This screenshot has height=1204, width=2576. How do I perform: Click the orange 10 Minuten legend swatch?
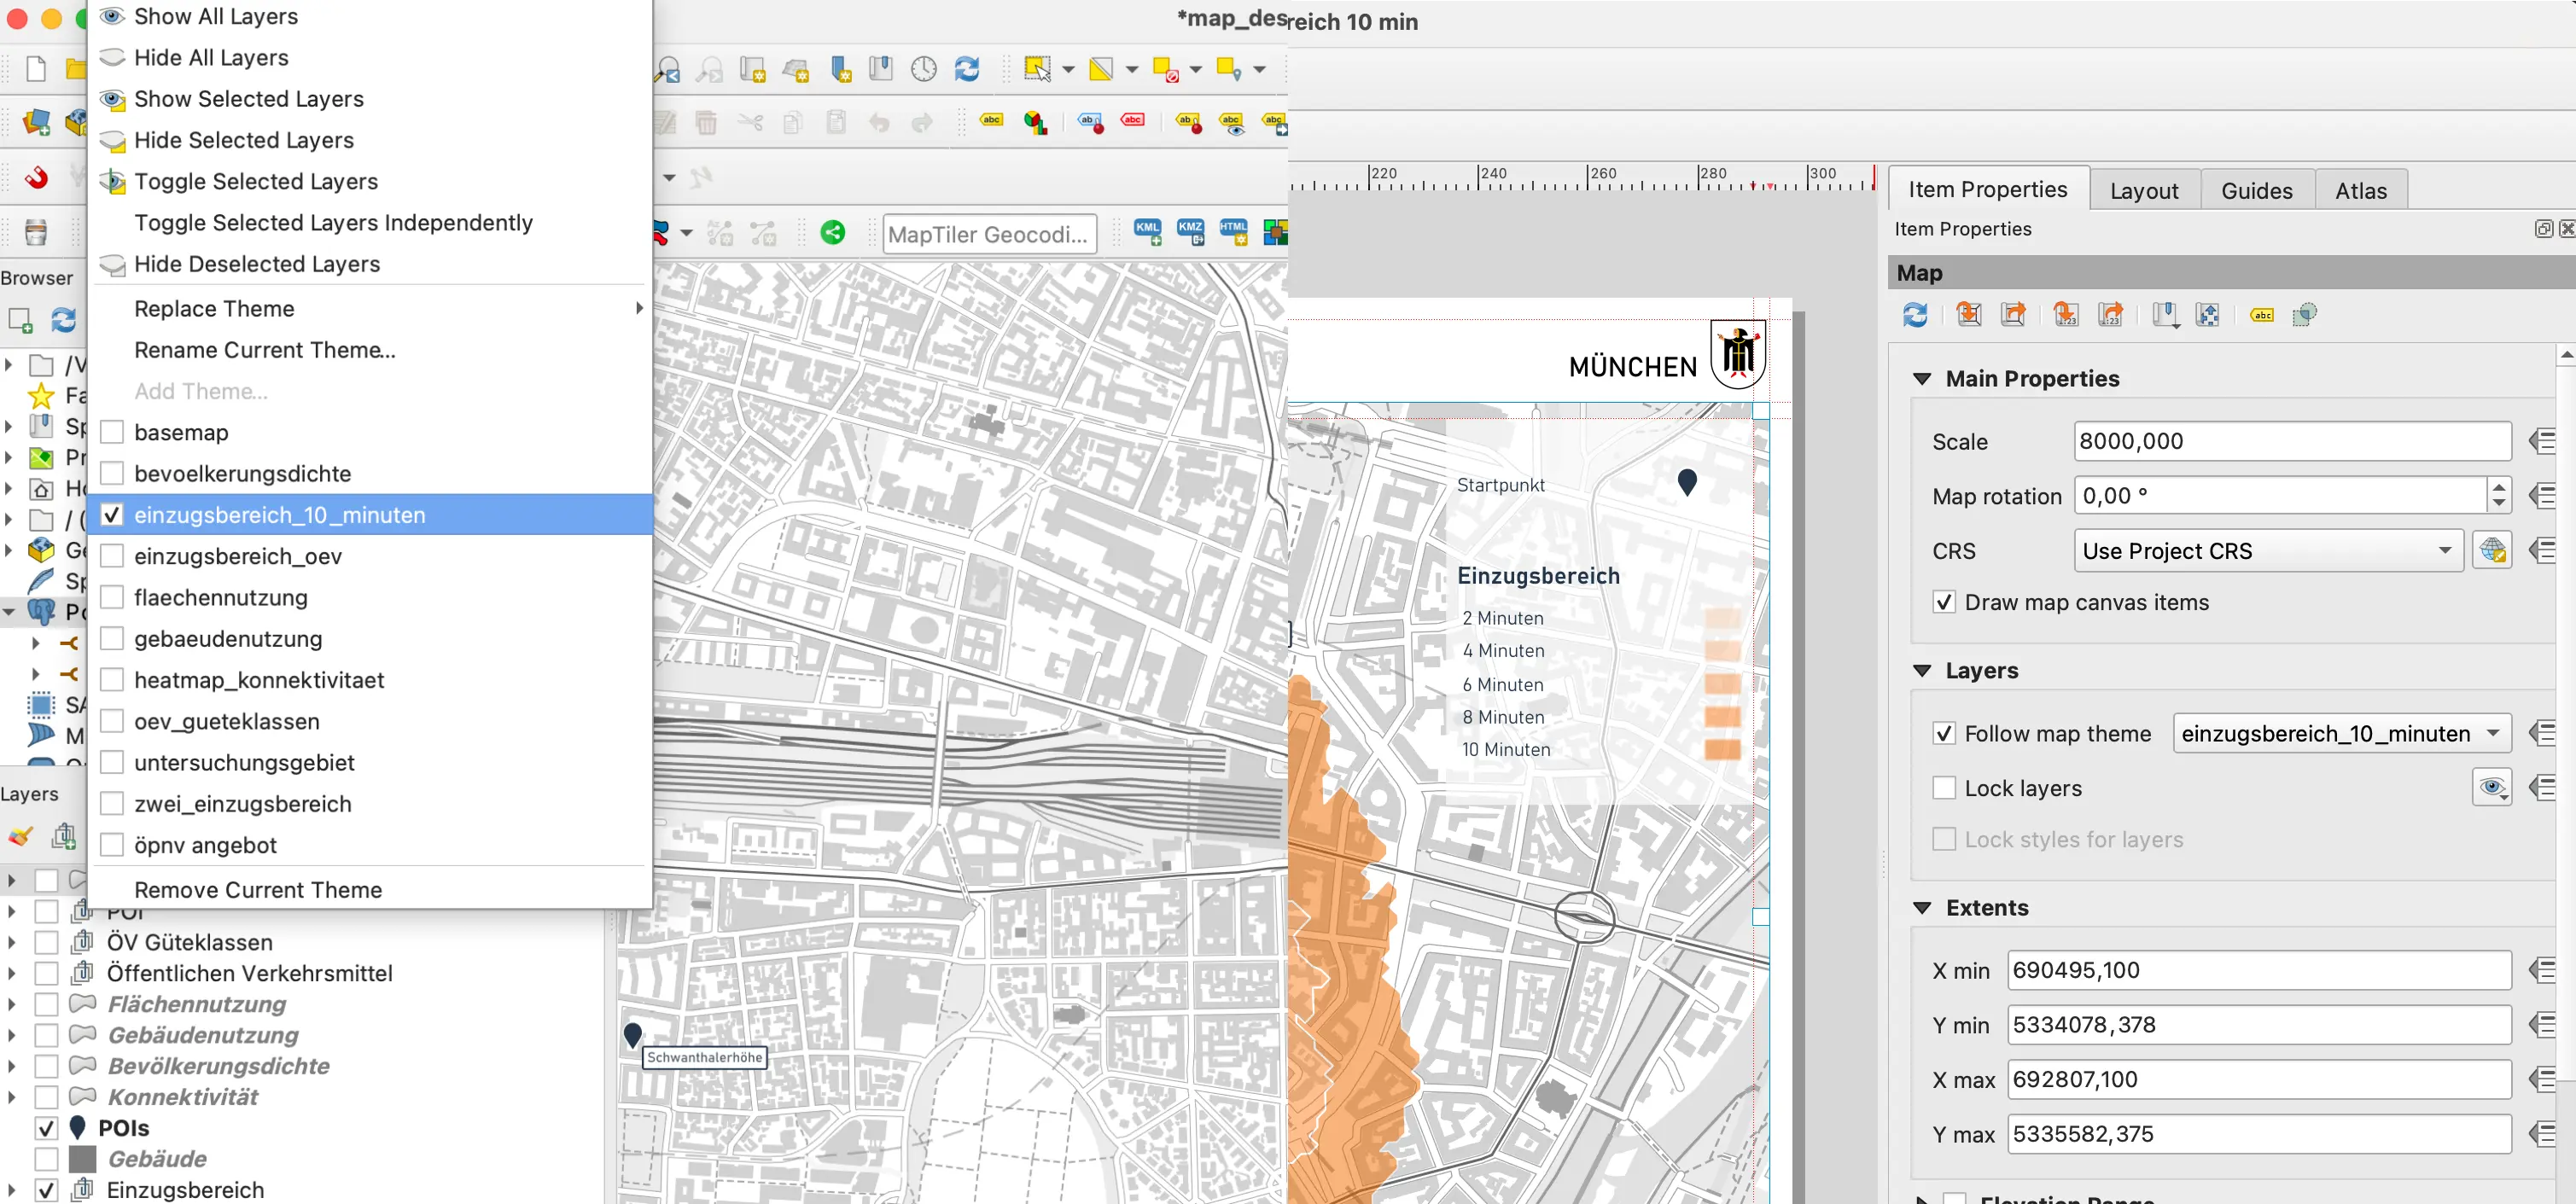click(x=1722, y=749)
